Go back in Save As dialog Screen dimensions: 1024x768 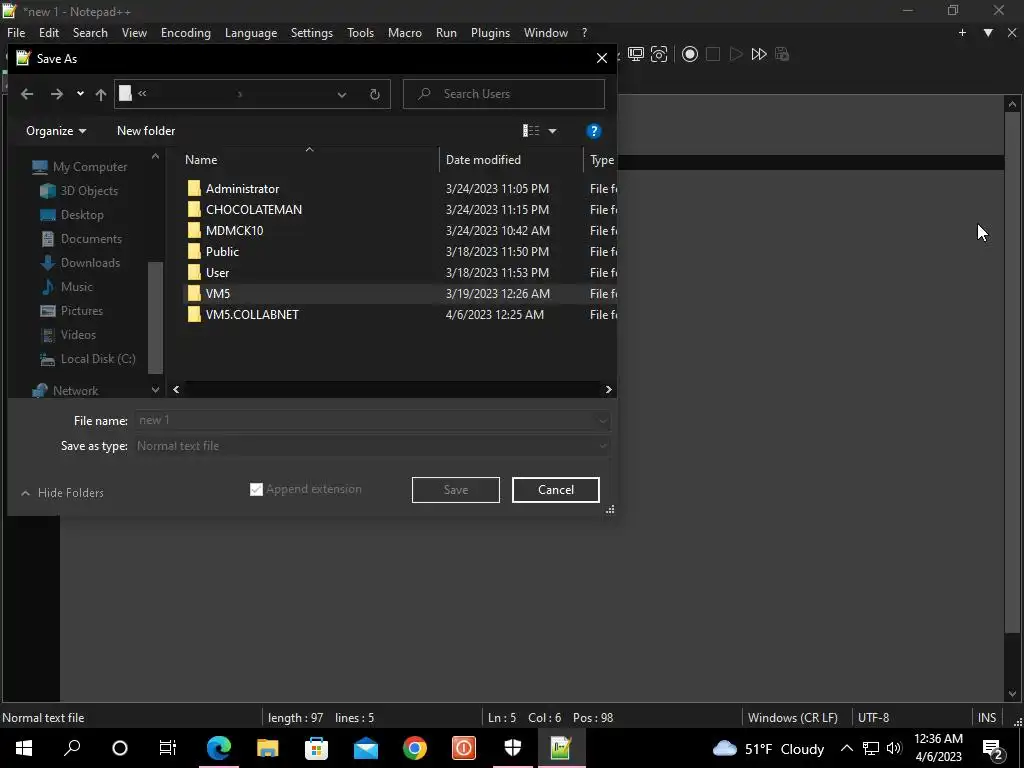pos(27,94)
